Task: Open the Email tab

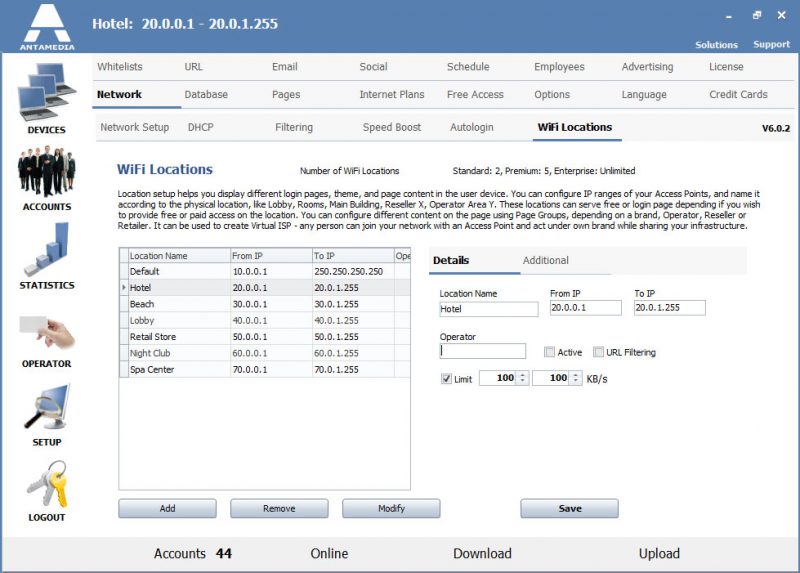Action: point(285,66)
